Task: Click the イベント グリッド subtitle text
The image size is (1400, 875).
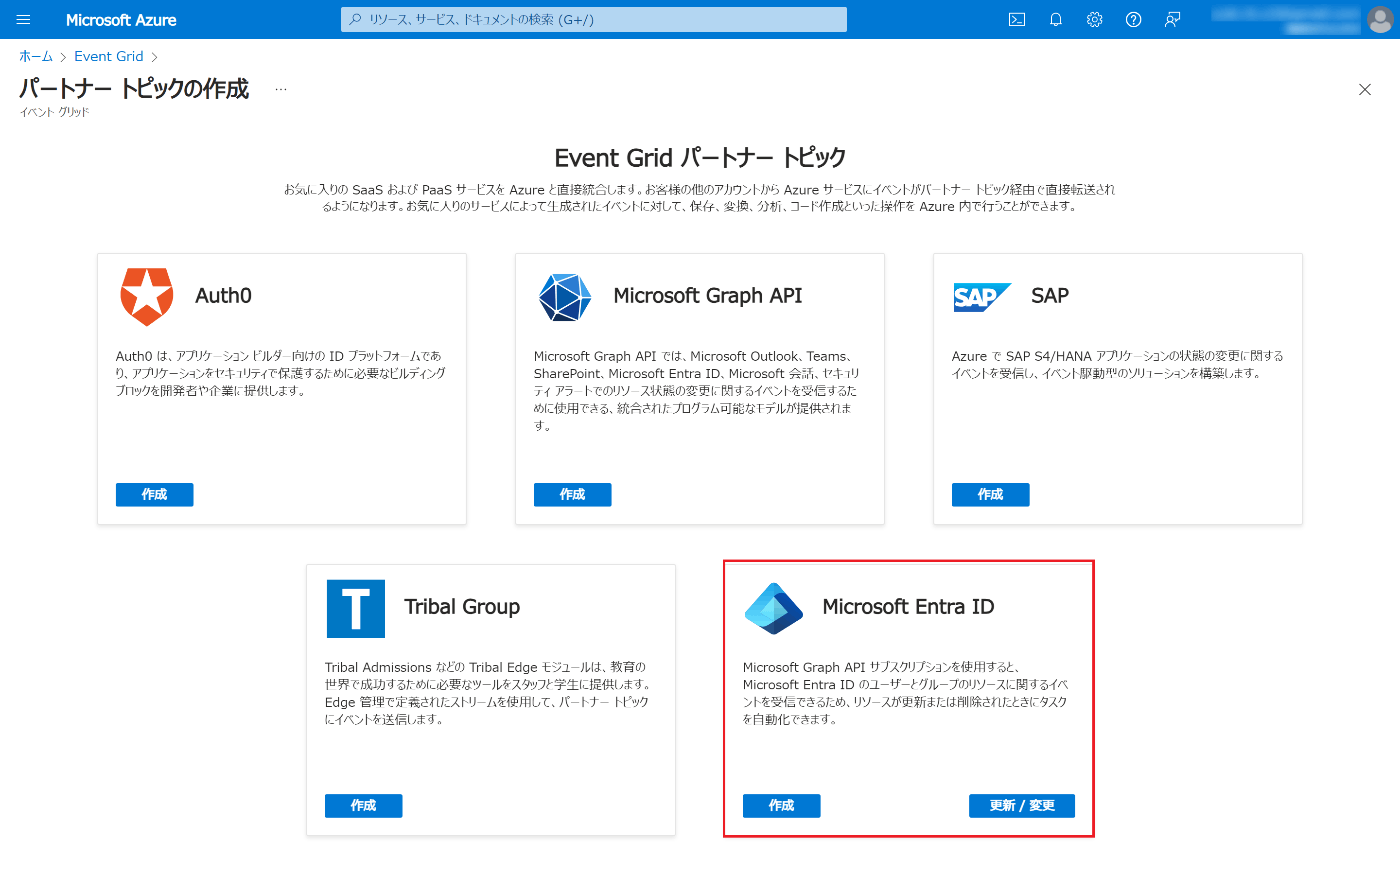Action: coord(54,112)
